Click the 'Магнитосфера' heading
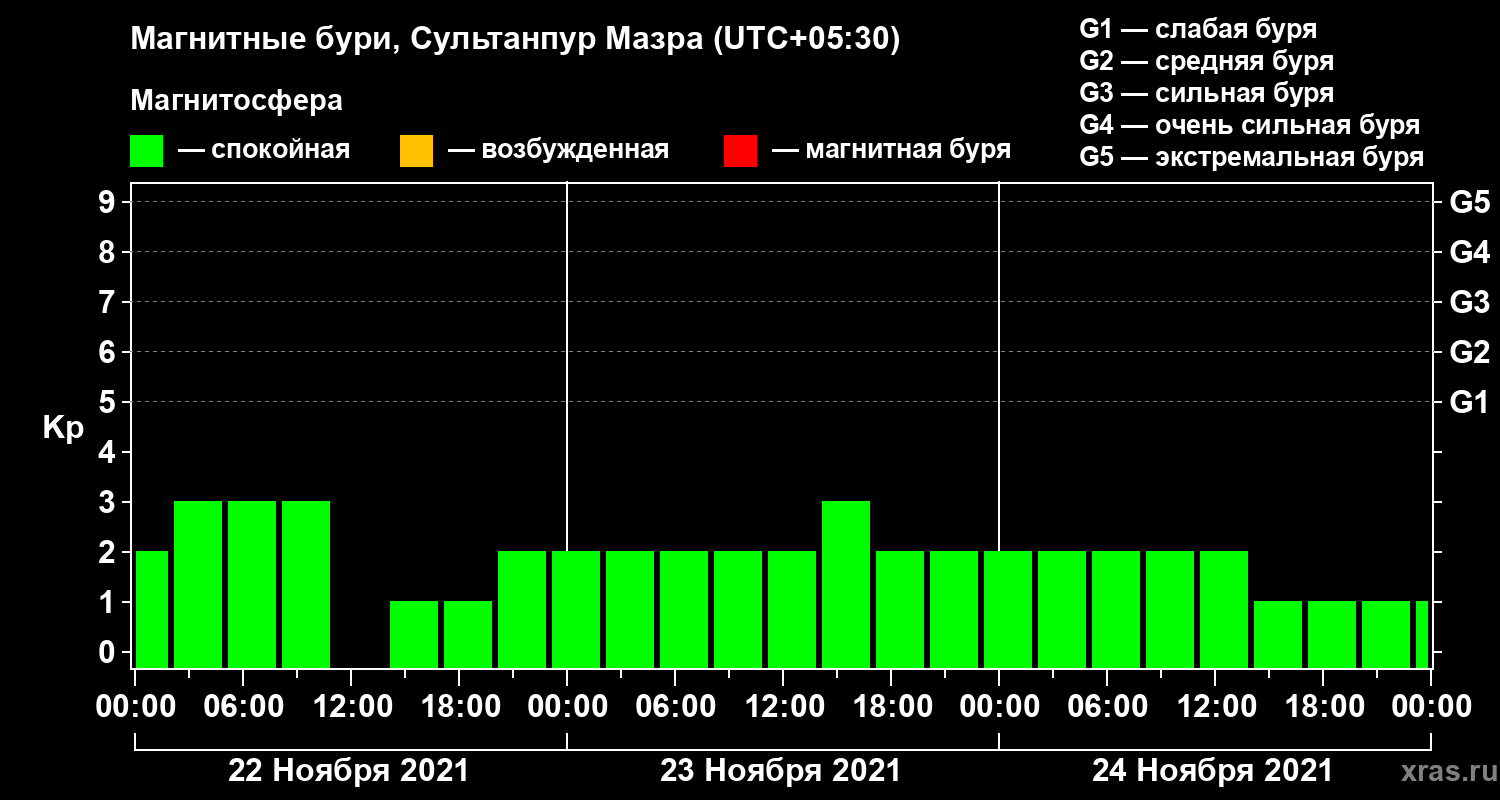The width and height of the screenshot is (1500, 800). (x=236, y=101)
